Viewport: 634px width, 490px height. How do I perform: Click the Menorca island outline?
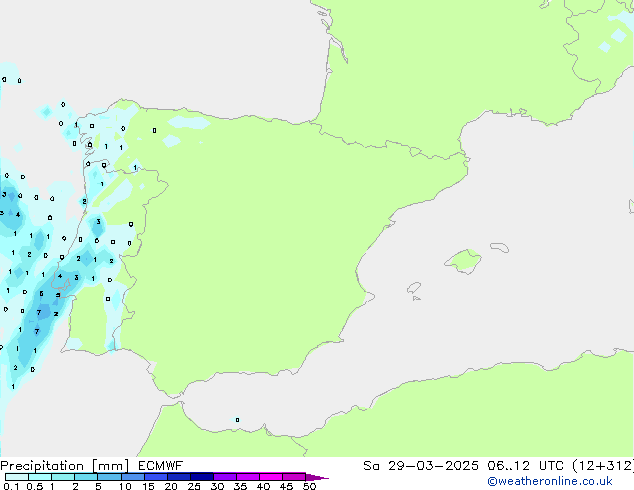click(x=499, y=247)
